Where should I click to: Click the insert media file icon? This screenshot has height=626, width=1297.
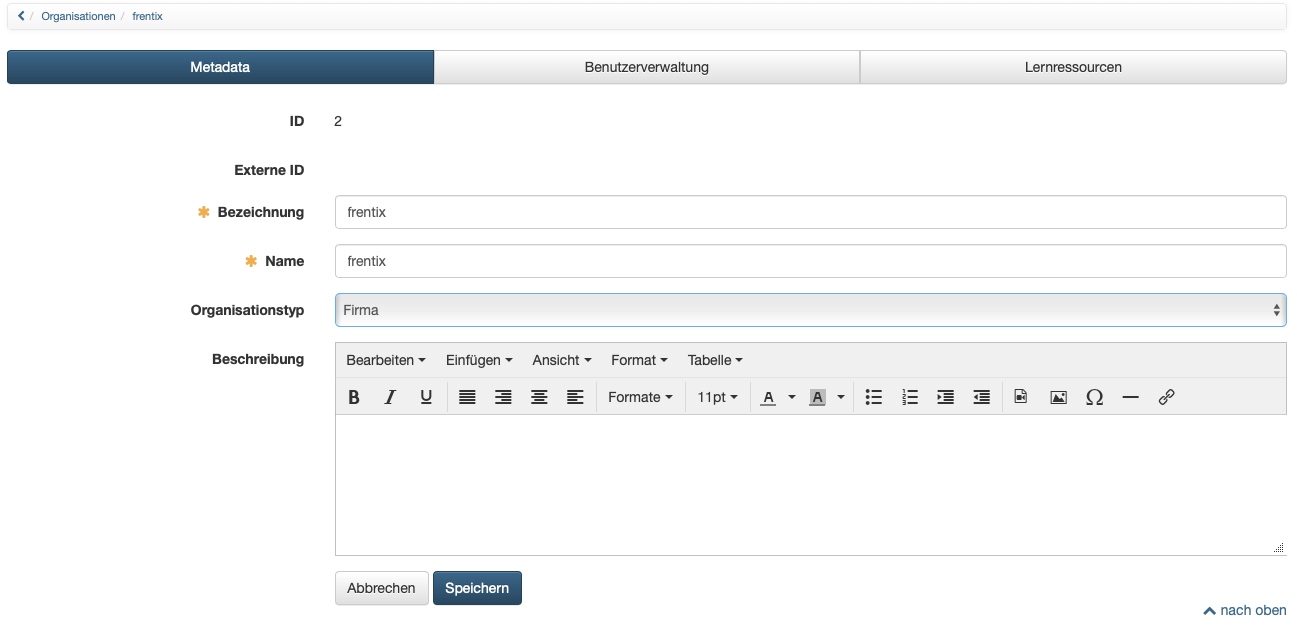tap(1021, 397)
